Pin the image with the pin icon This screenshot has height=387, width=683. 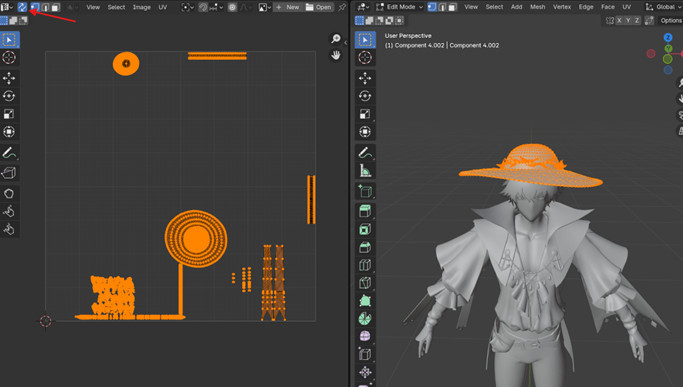click(342, 7)
